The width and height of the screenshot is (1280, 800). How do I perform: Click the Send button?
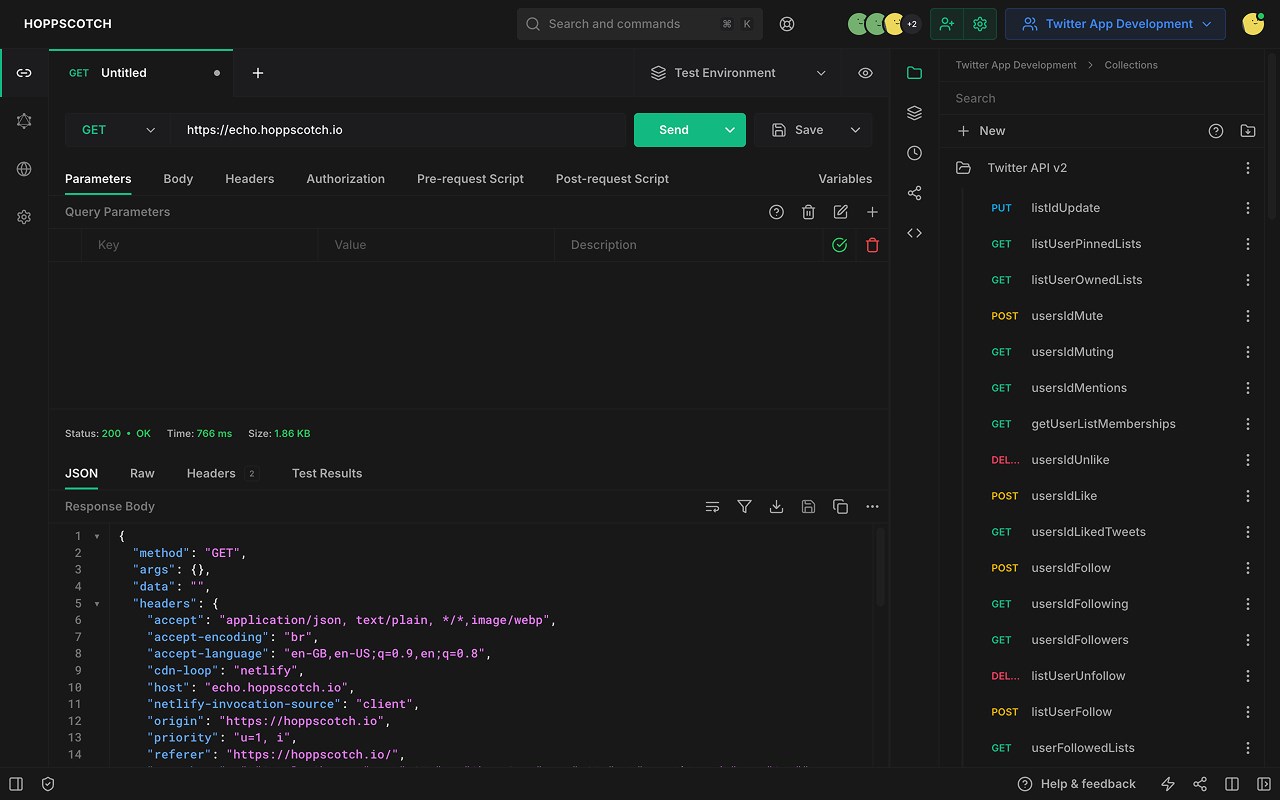pyautogui.click(x=673, y=130)
